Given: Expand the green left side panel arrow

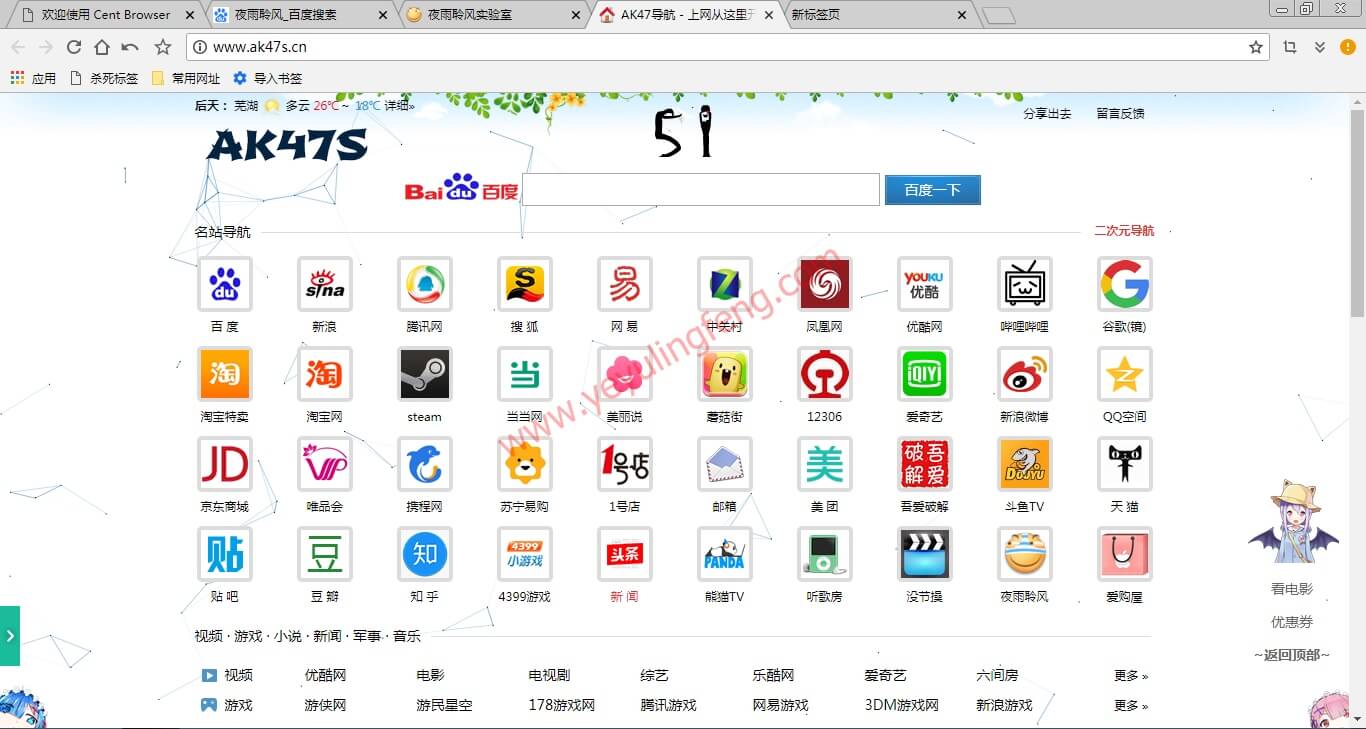Looking at the screenshot, I should point(10,636).
